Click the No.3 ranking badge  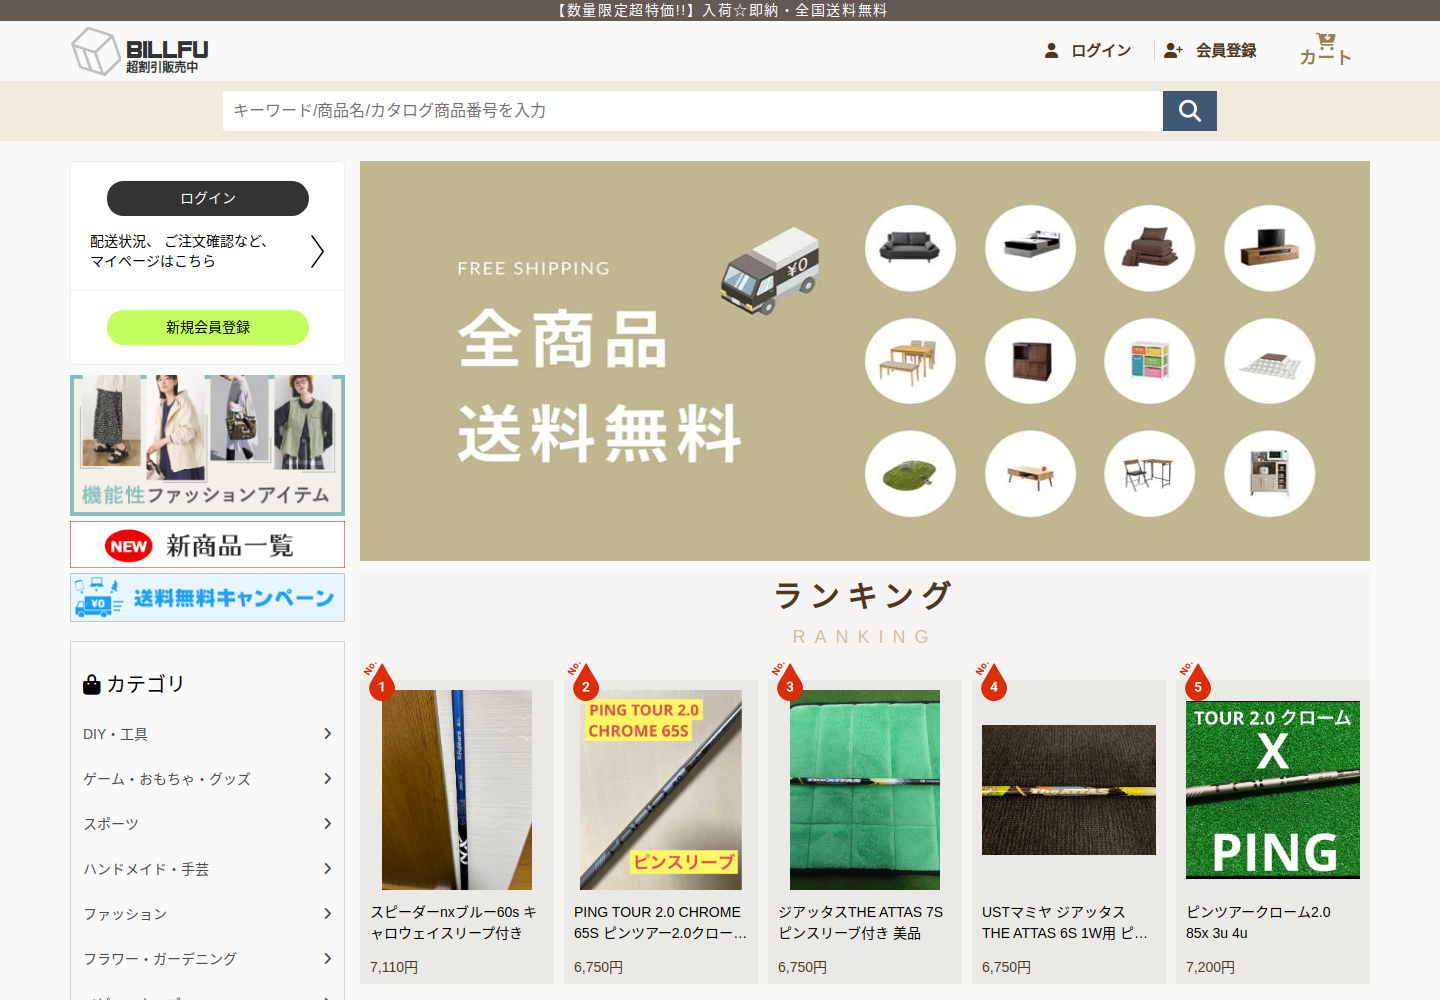788,683
